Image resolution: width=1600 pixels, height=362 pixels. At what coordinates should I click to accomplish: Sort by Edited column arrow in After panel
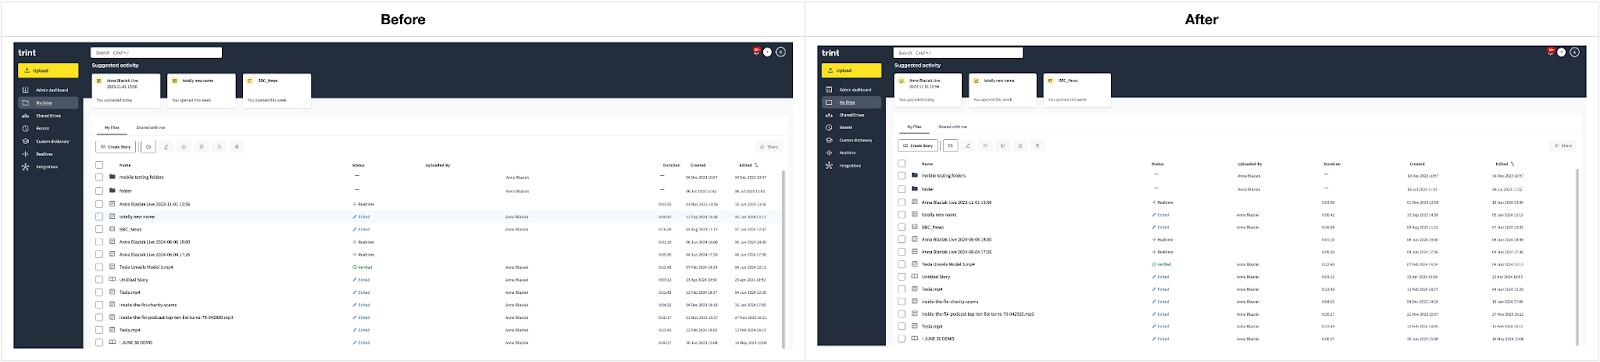(x=1512, y=163)
